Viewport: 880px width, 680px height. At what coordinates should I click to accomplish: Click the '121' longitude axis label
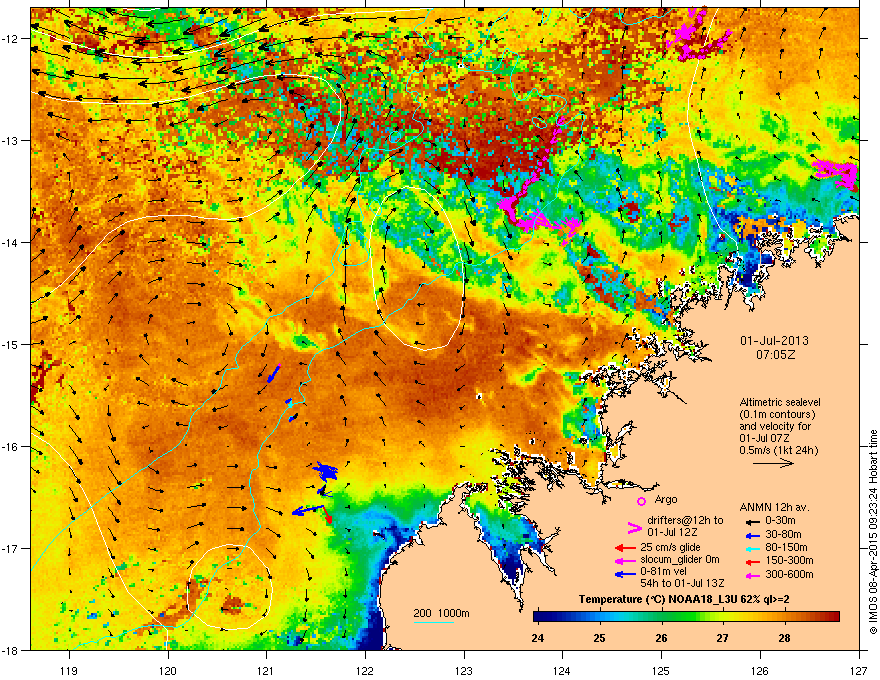(266, 670)
